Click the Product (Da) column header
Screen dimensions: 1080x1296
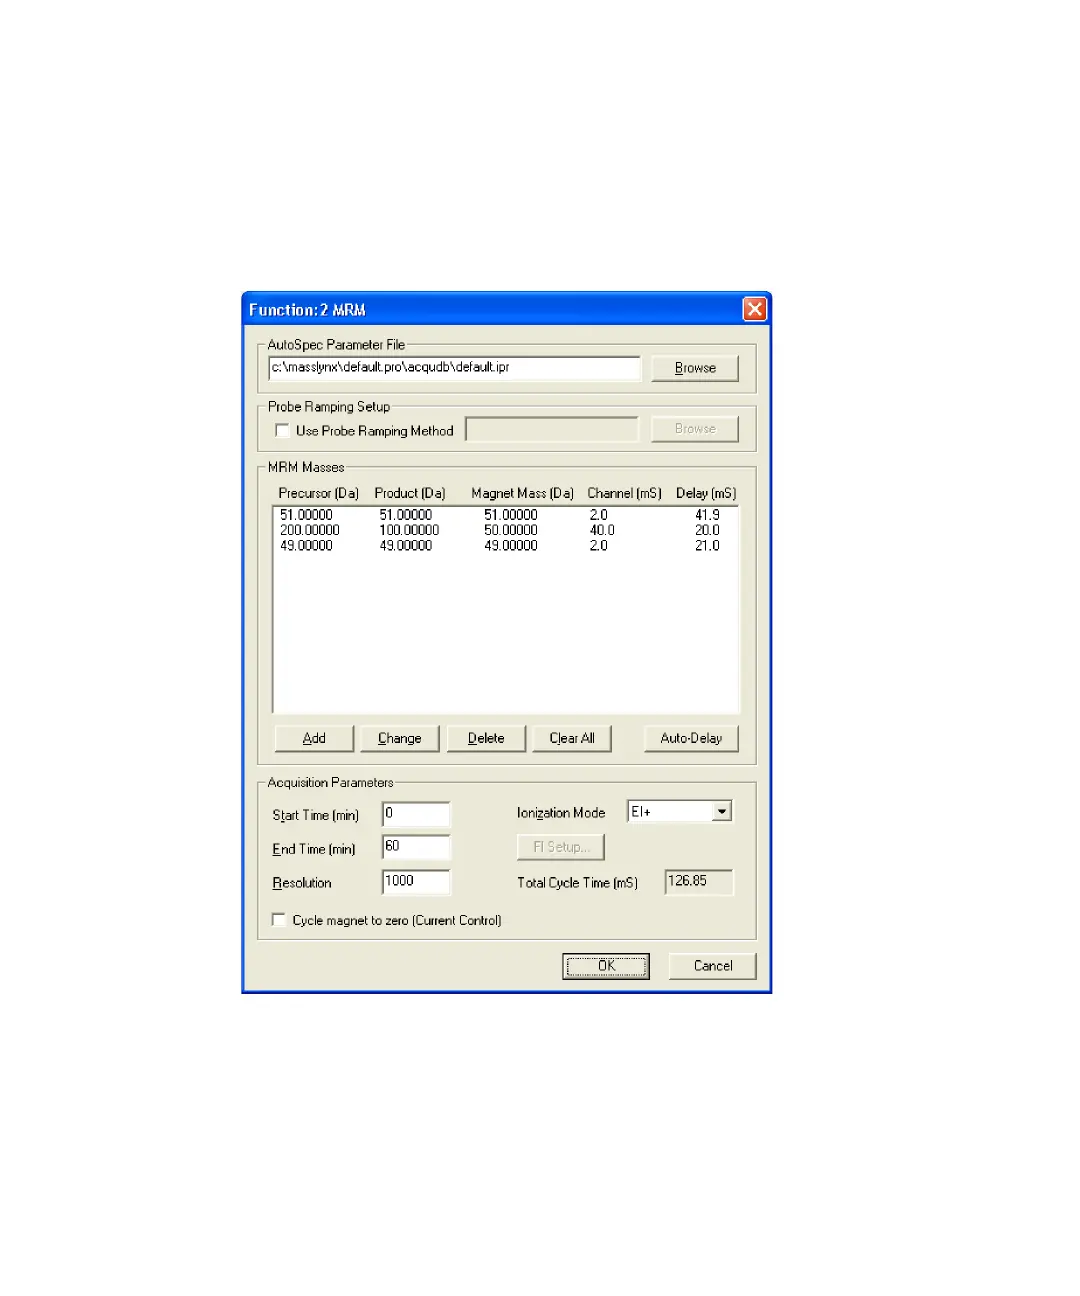[x=410, y=493]
